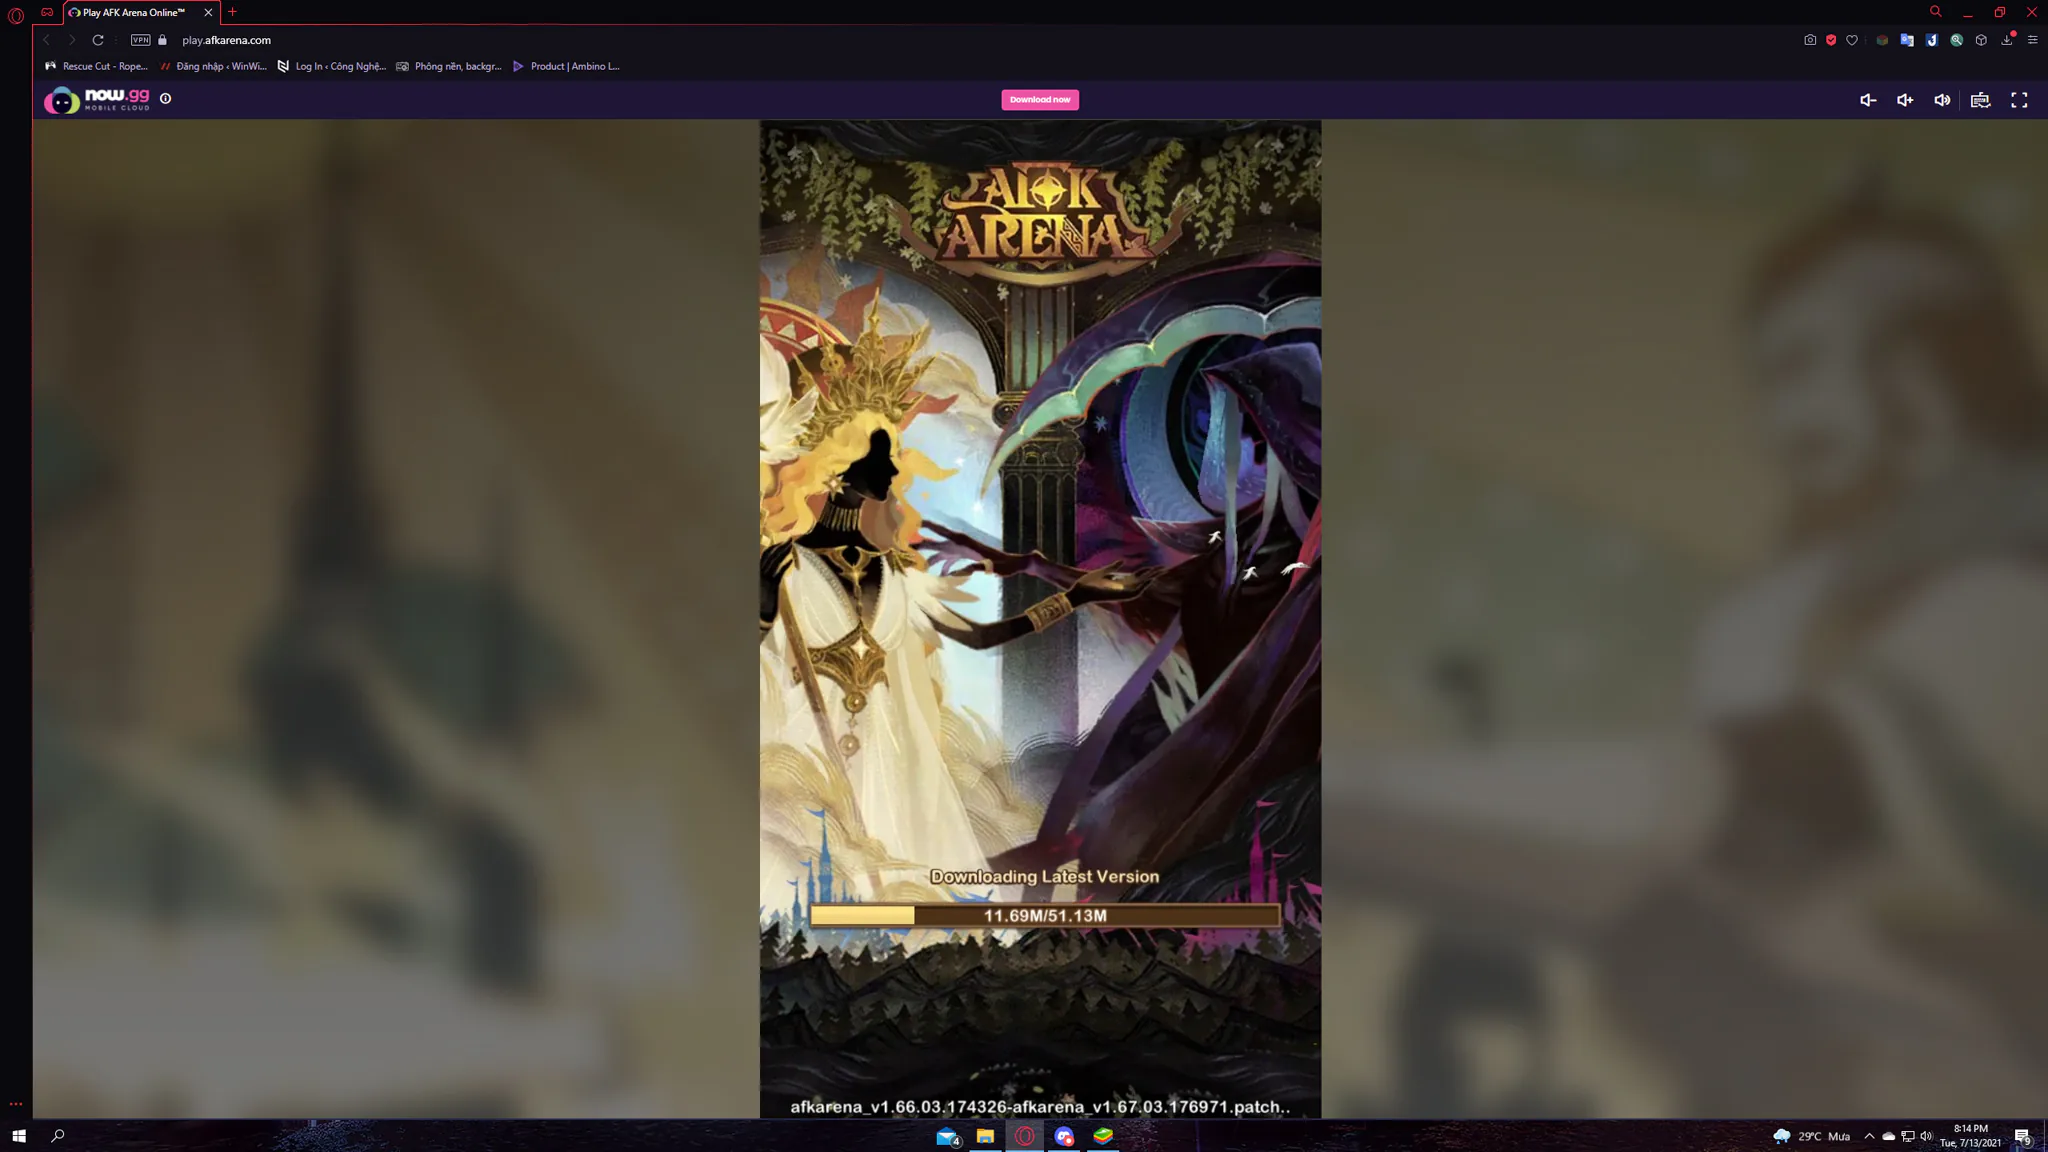Click the play.afkarena.com address field
The width and height of the screenshot is (2048, 1152).
(226, 40)
